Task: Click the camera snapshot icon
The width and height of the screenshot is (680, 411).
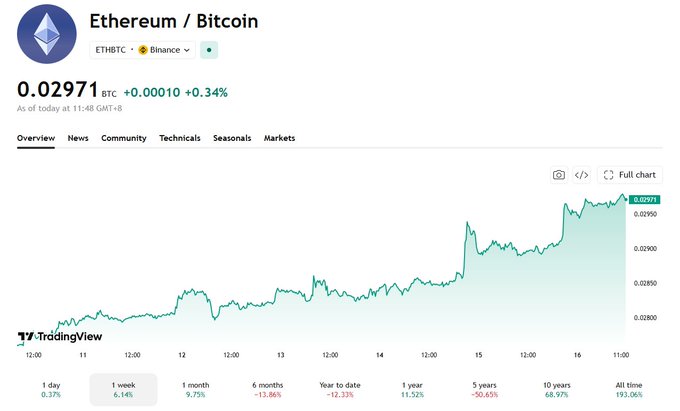Action: coord(559,175)
